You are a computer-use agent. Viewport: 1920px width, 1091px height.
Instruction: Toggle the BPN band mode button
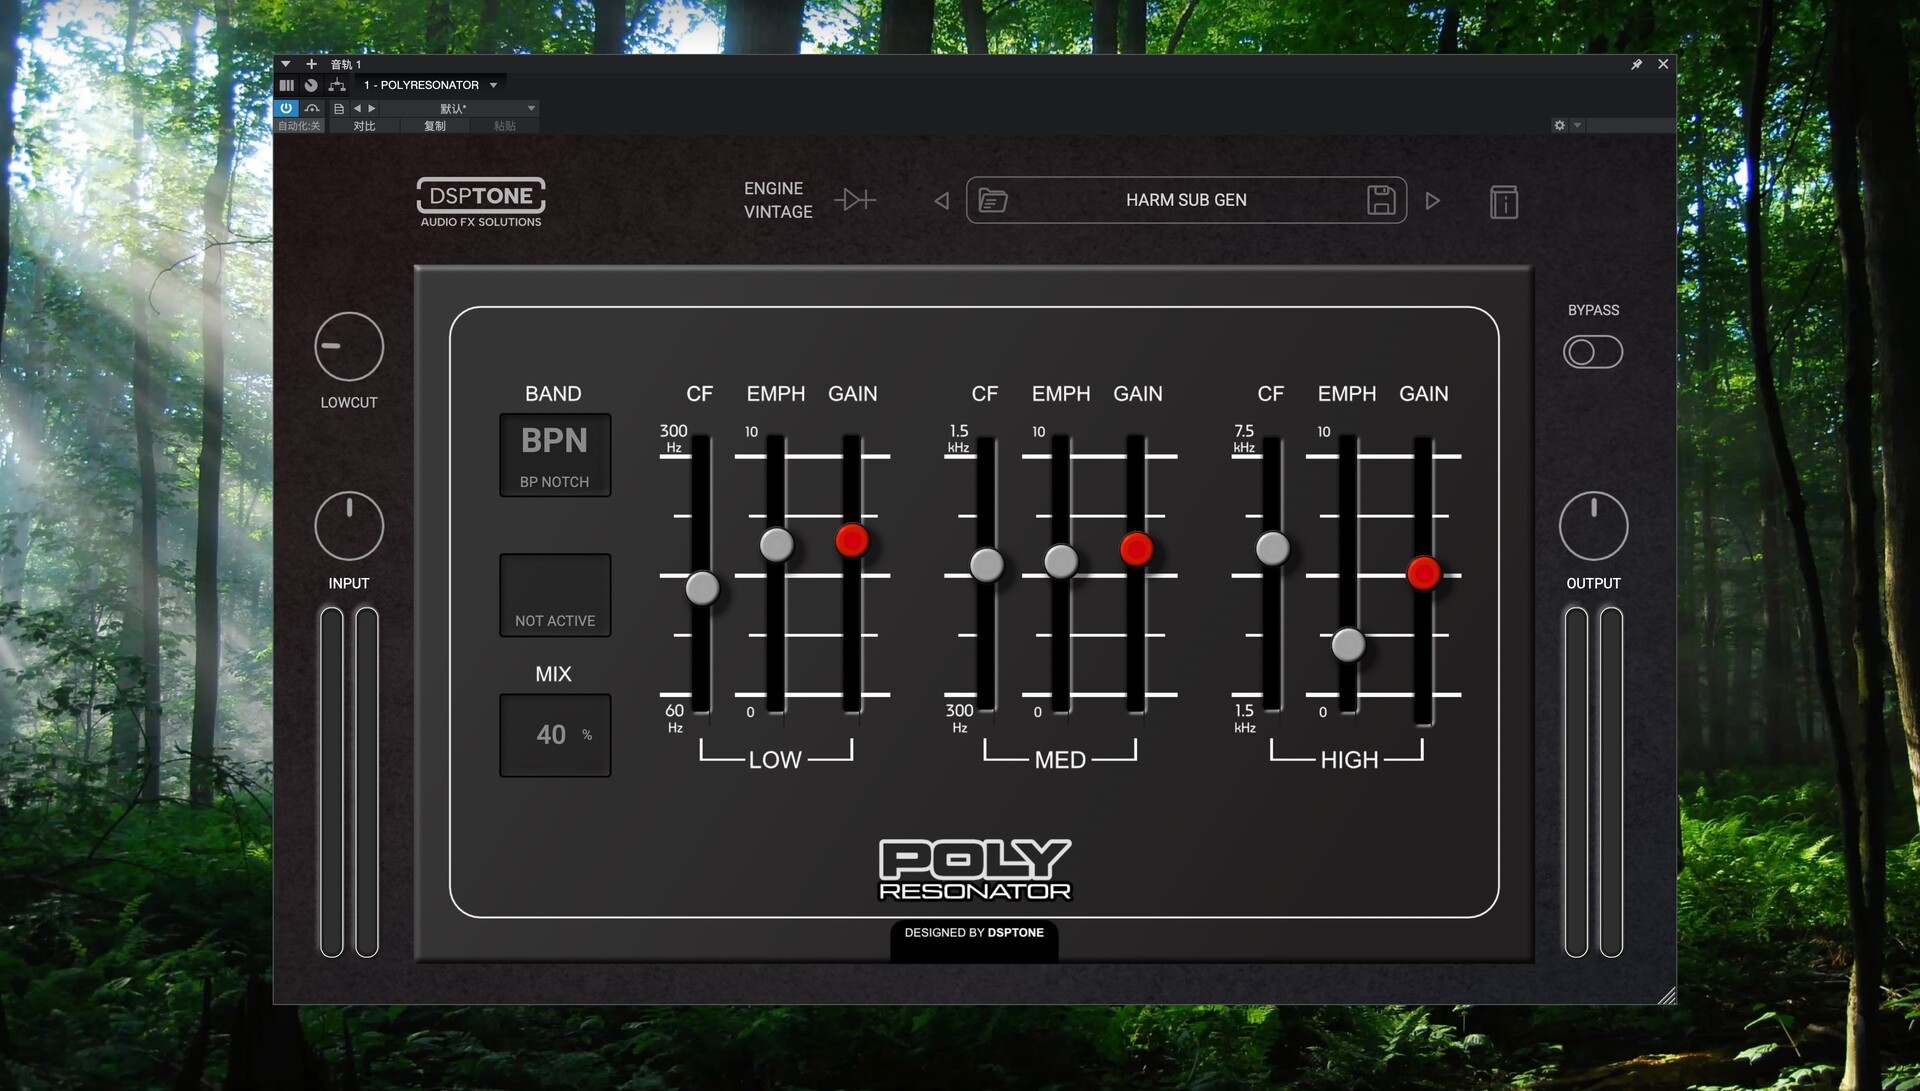coord(555,455)
